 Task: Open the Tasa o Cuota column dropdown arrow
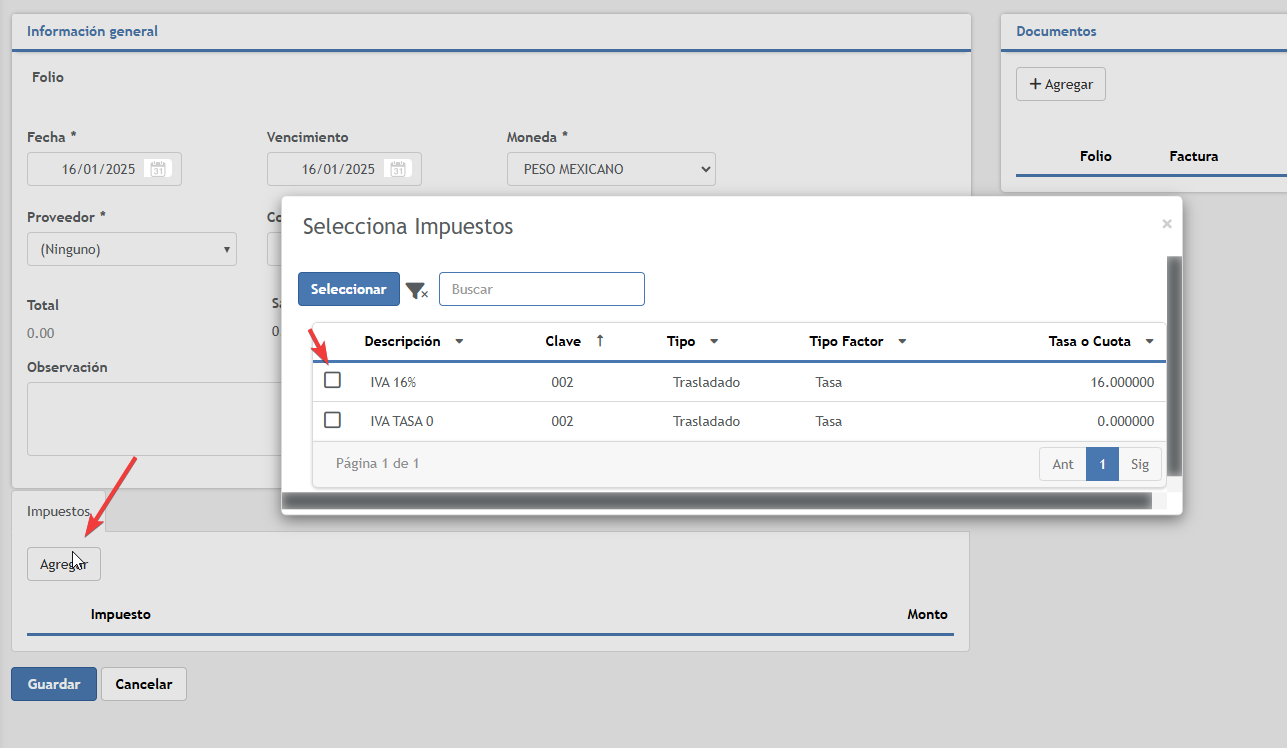(1150, 342)
